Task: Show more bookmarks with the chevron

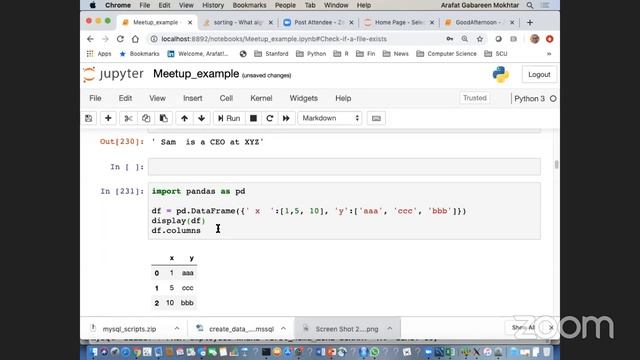Action: click(x=549, y=54)
